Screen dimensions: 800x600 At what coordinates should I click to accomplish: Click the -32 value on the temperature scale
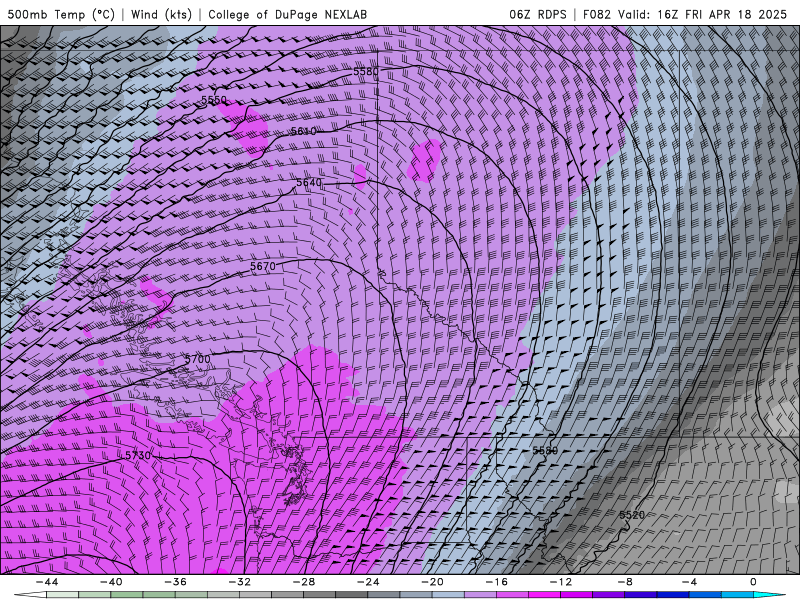(x=239, y=582)
